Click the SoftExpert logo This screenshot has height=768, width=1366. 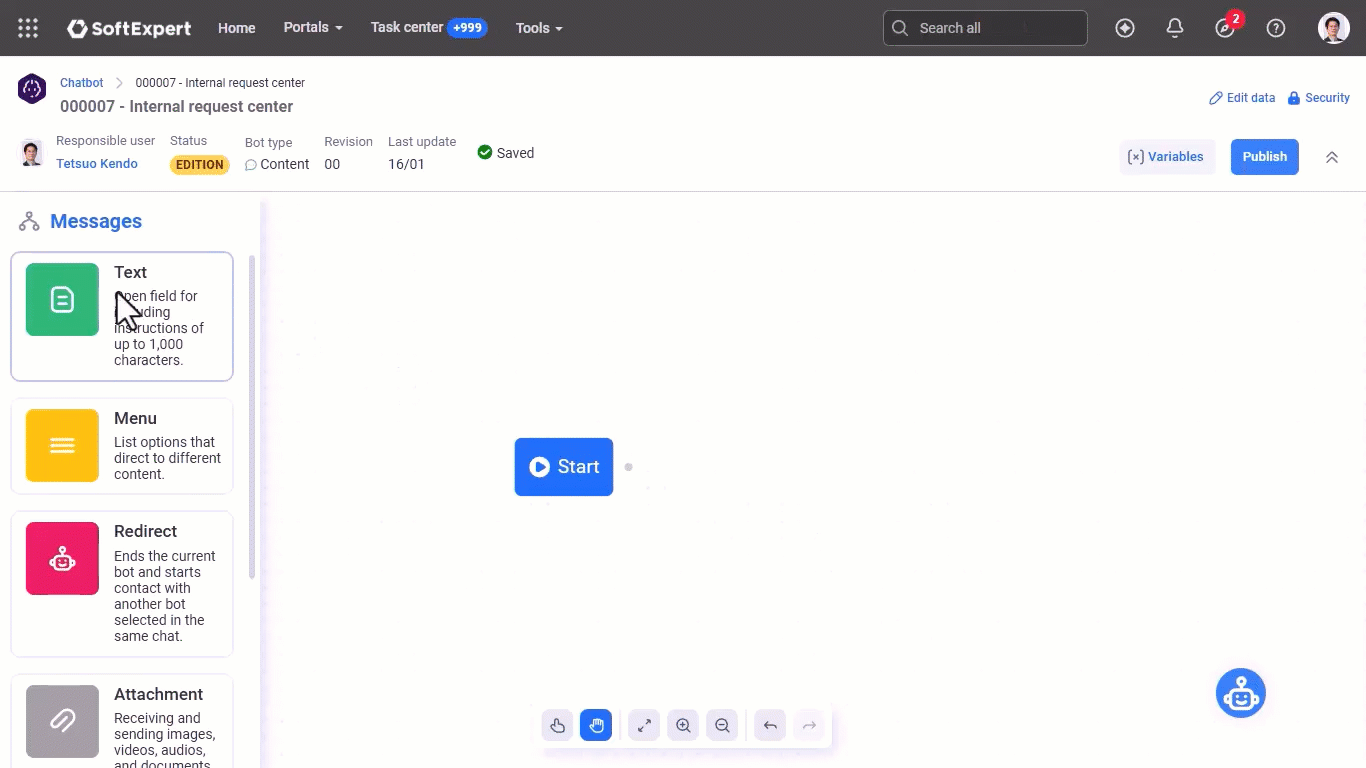(129, 28)
